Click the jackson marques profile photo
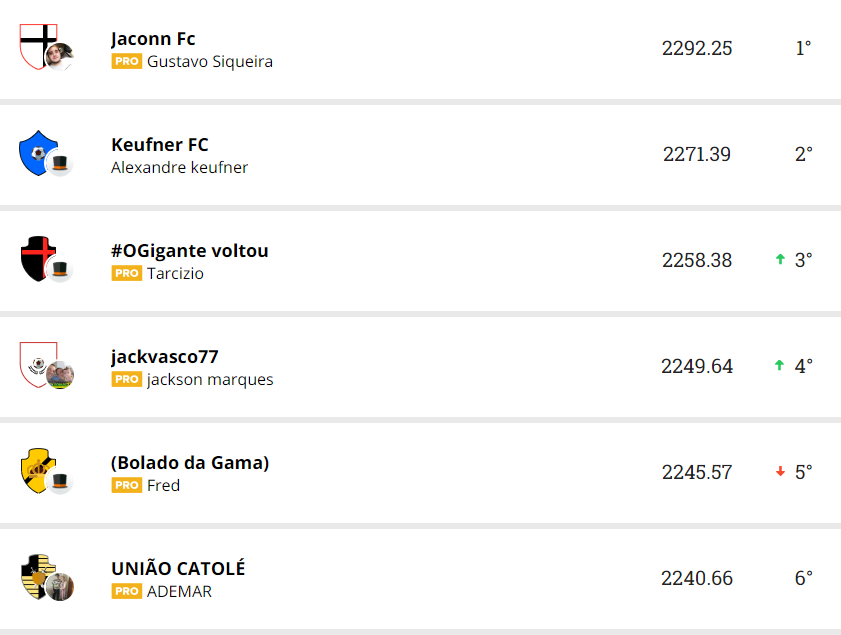841x635 pixels. click(60, 375)
